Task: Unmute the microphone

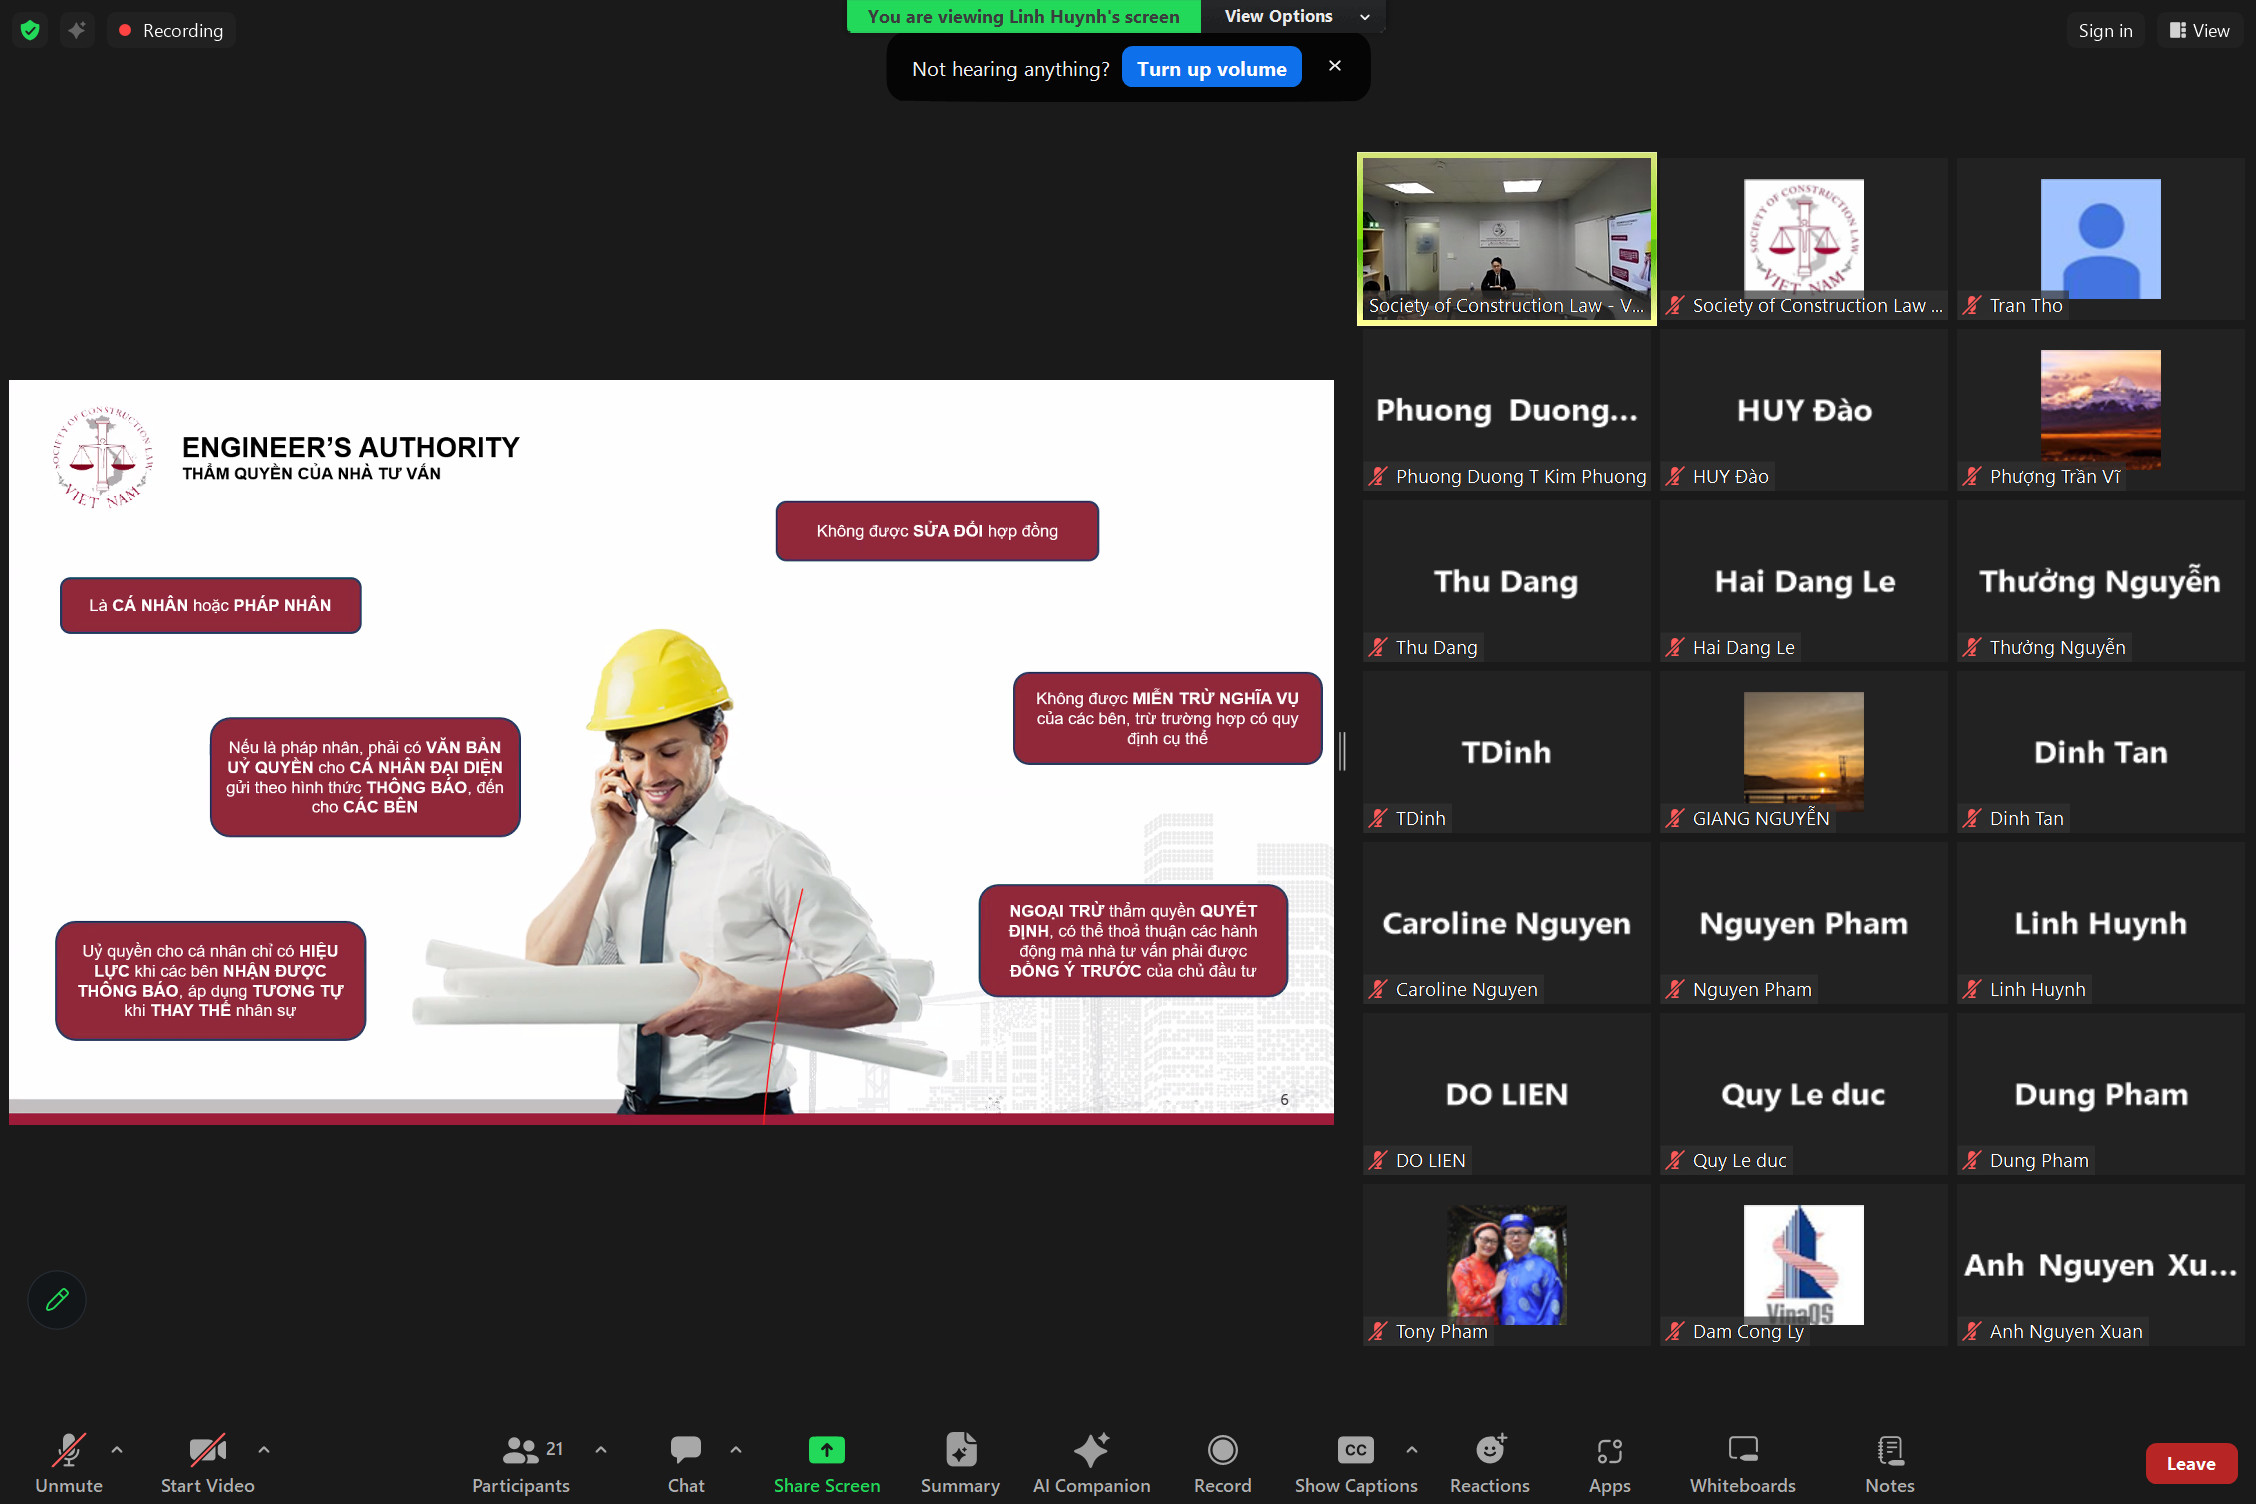Action: tap(68, 1451)
